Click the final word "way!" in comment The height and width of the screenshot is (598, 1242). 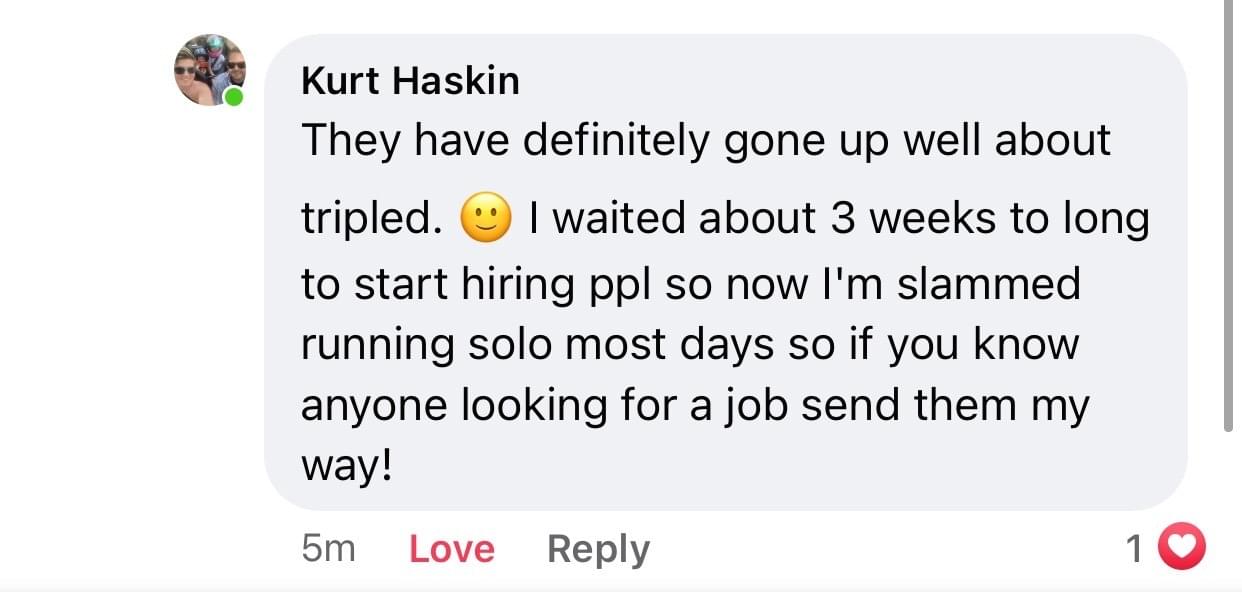pos(346,465)
